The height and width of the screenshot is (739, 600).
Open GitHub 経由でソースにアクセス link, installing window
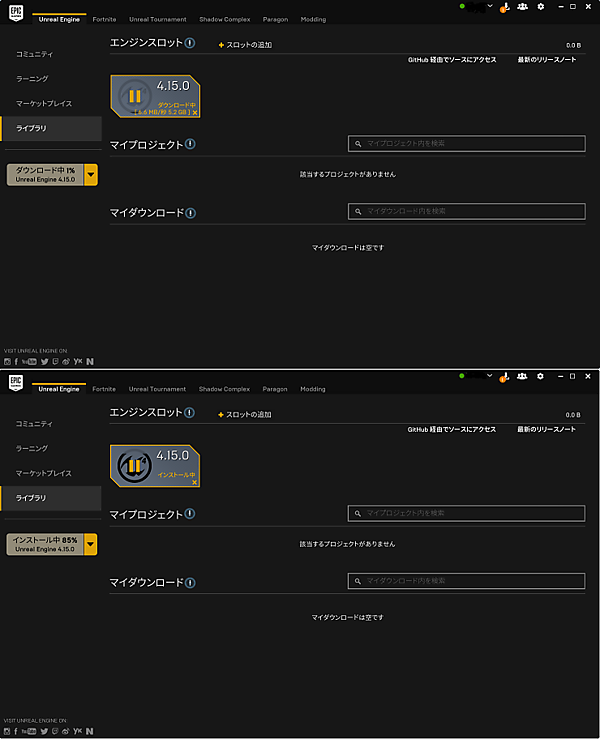pyautogui.click(x=452, y=429)
